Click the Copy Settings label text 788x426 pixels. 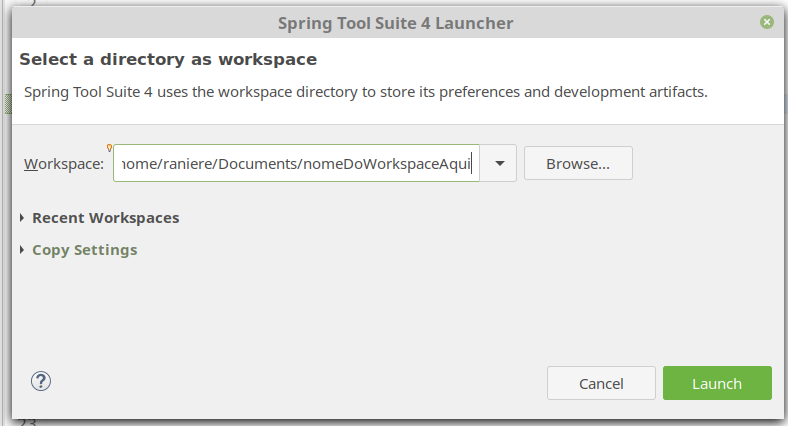[x=84, y=250]
